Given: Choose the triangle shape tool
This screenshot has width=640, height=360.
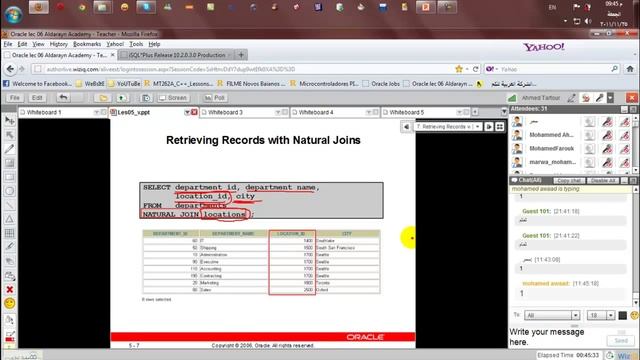Looking at the screenshot, I should click(x=9, y=219).
